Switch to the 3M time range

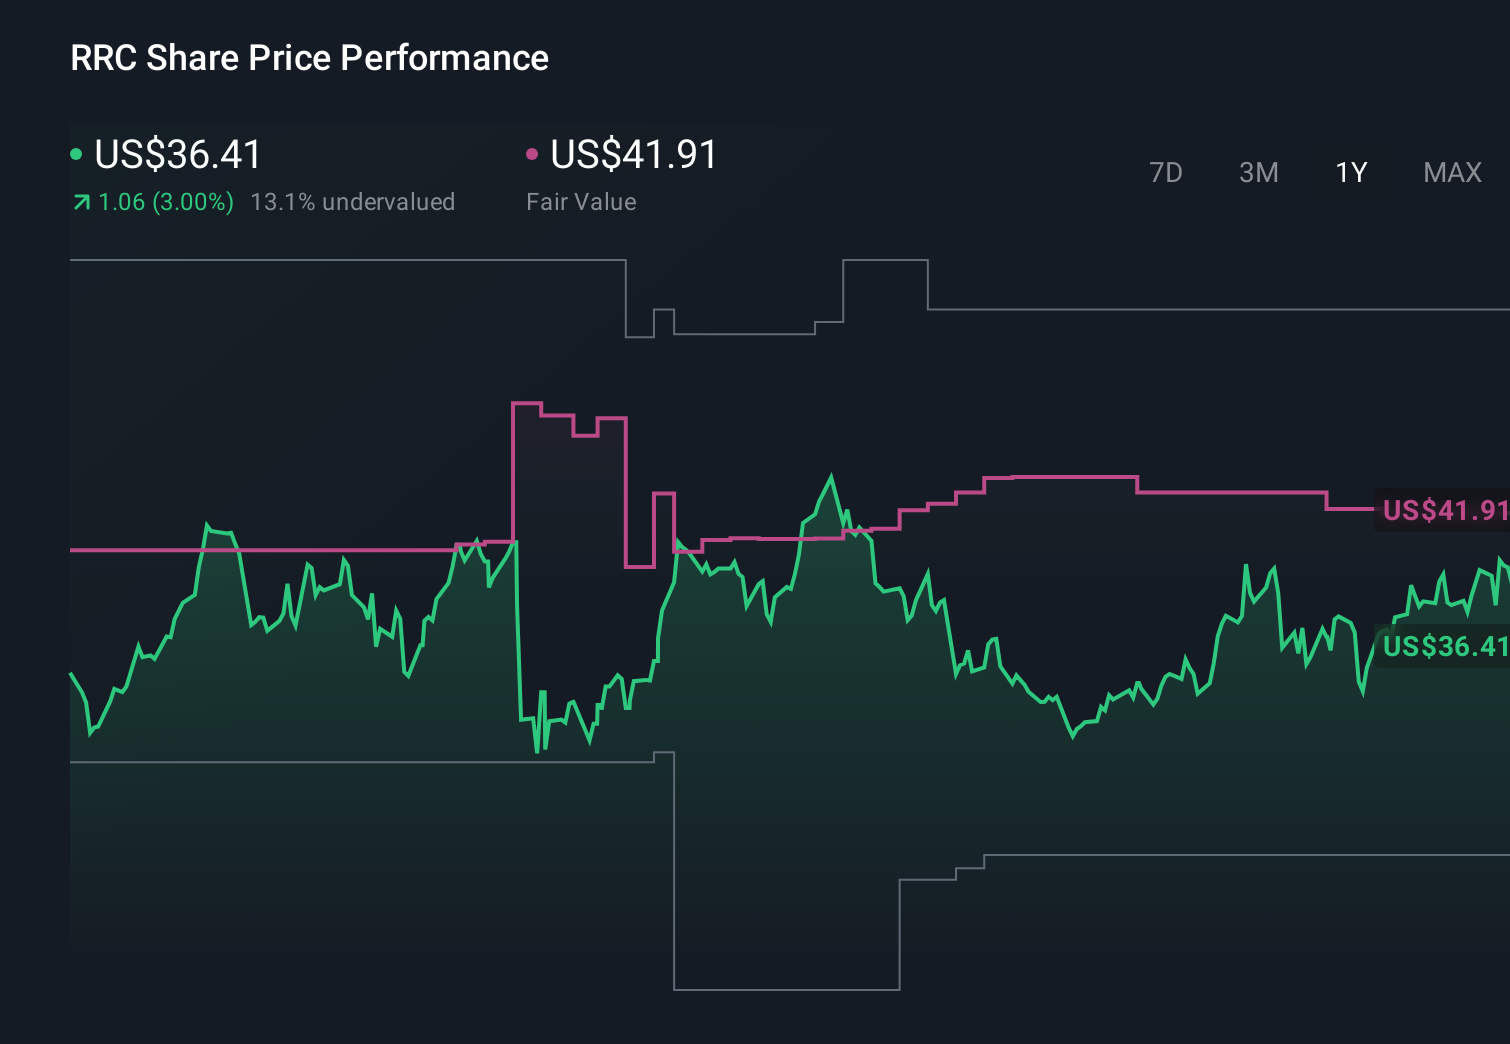1258,172
